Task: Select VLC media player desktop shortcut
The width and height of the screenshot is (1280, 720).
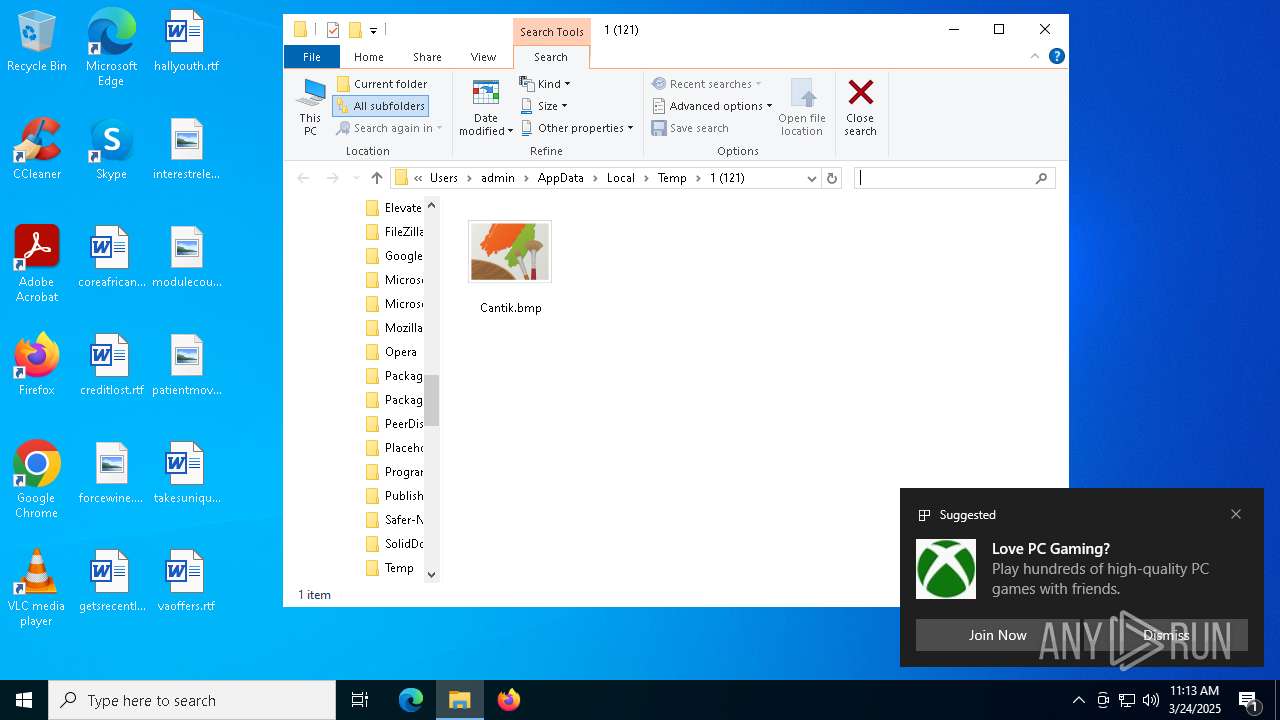Action: [x=37, y=588]
